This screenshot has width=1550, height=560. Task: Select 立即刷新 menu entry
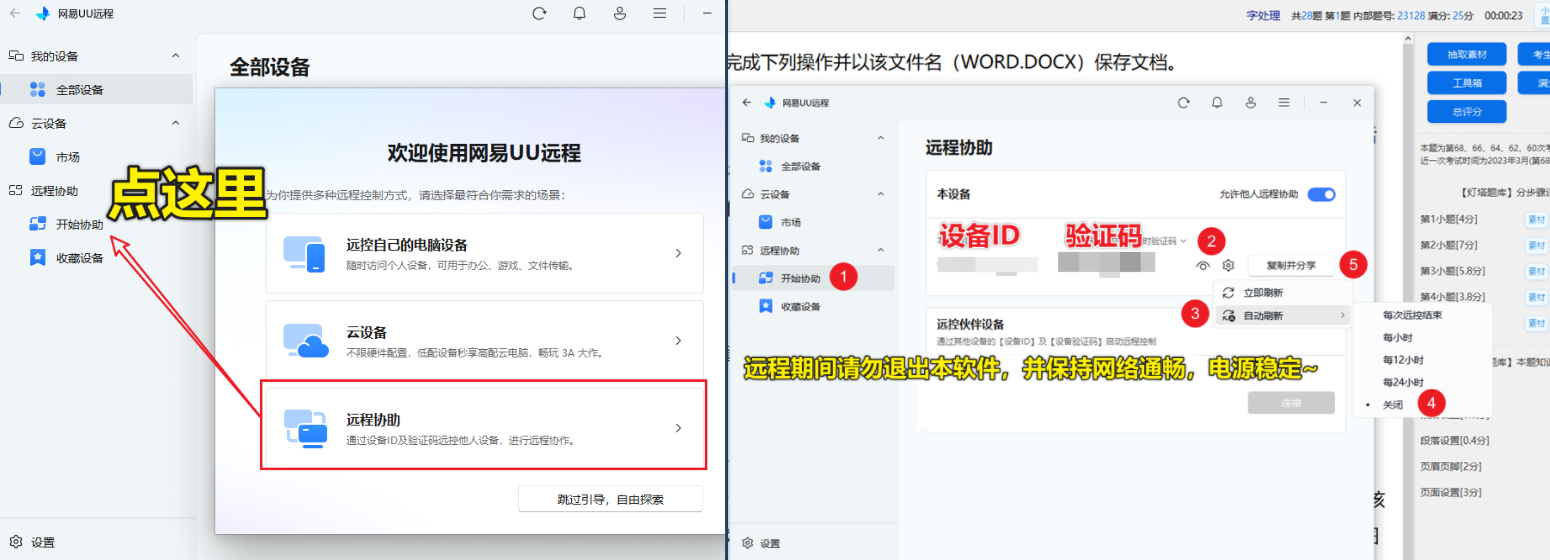click(1282, 293)
